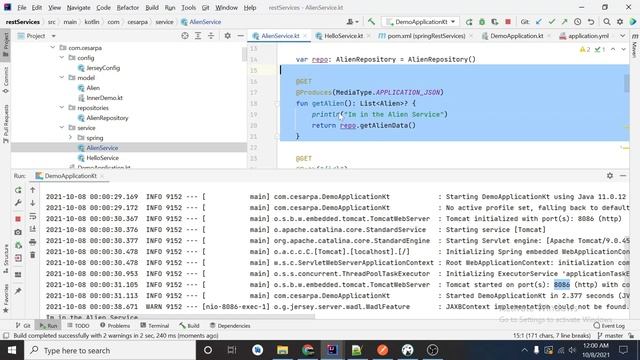Open File Explorer from taskbar
This screenshot has width=640, height=360.
[x=282, y=350]
